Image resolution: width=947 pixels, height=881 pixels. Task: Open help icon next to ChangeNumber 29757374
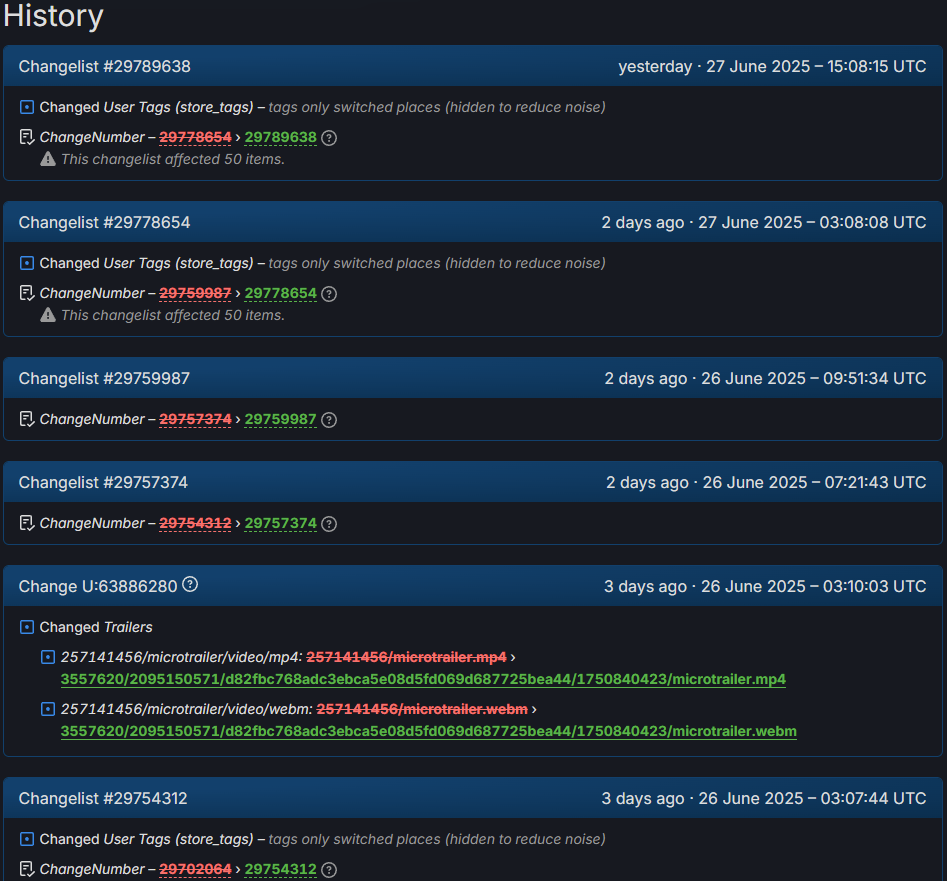[329, 524]
